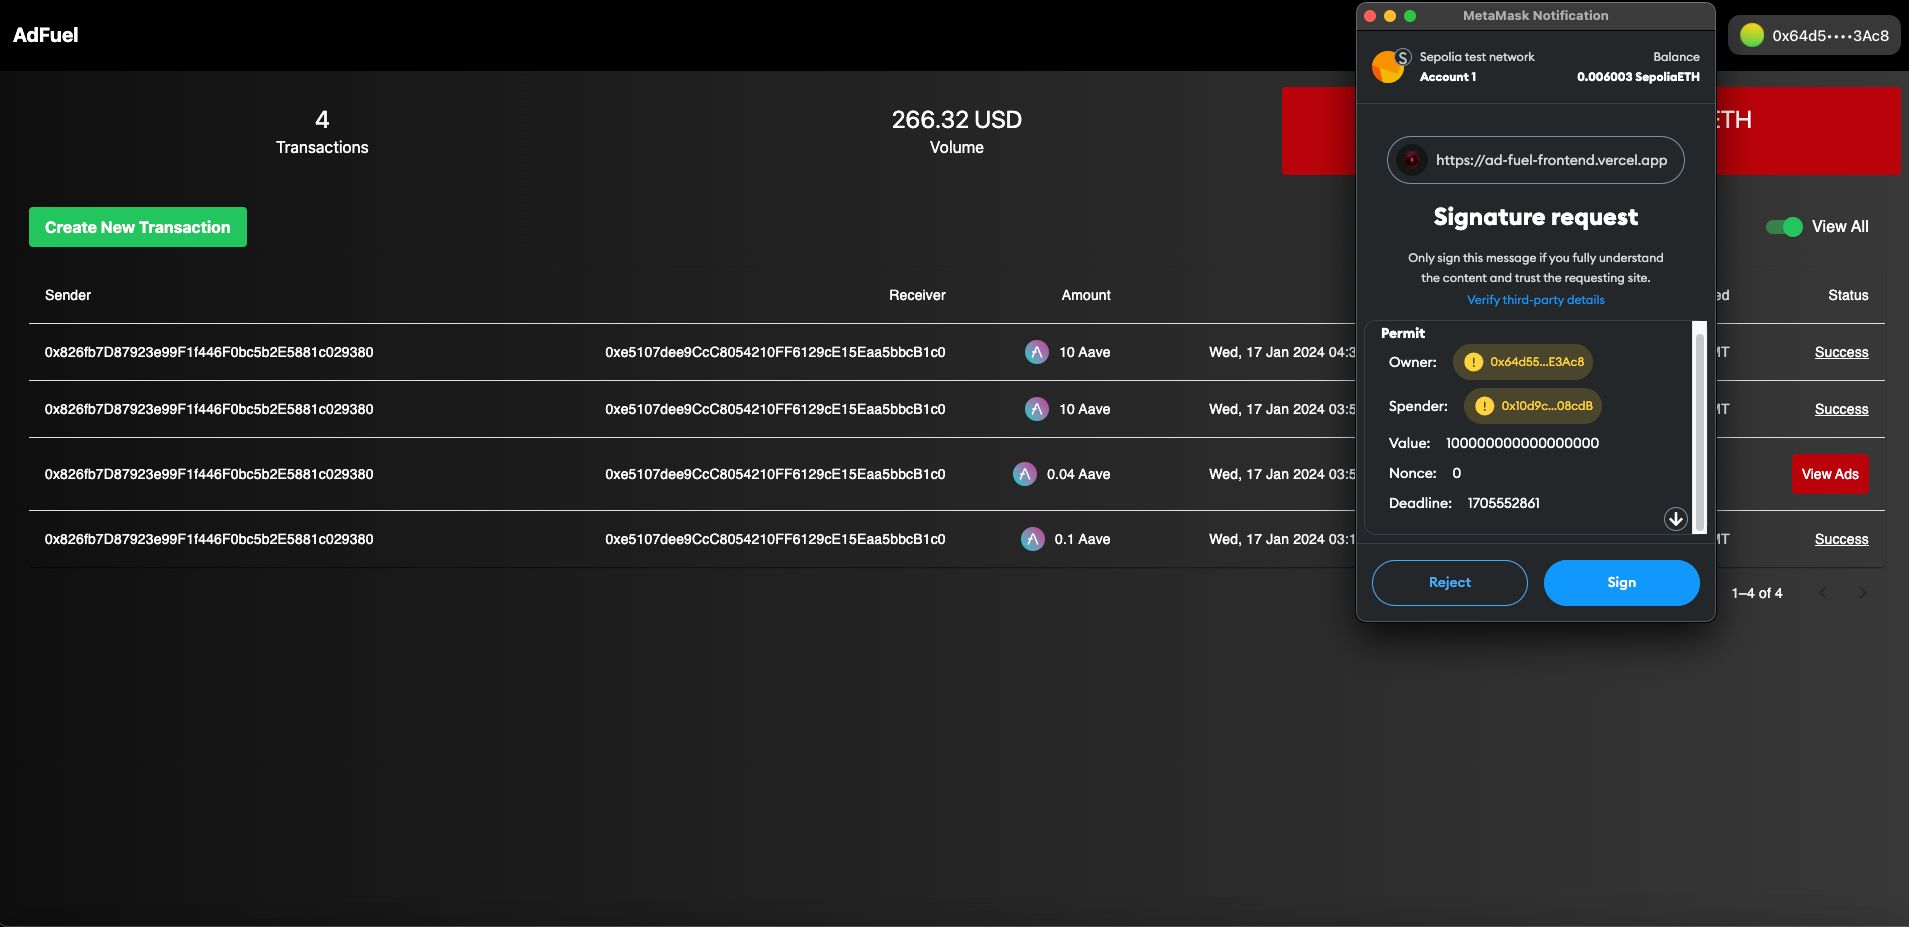The width and height of the screenshot is (1909, 927).
Task: Click the 266.32 USD volume value
Action: coord(957,120)
